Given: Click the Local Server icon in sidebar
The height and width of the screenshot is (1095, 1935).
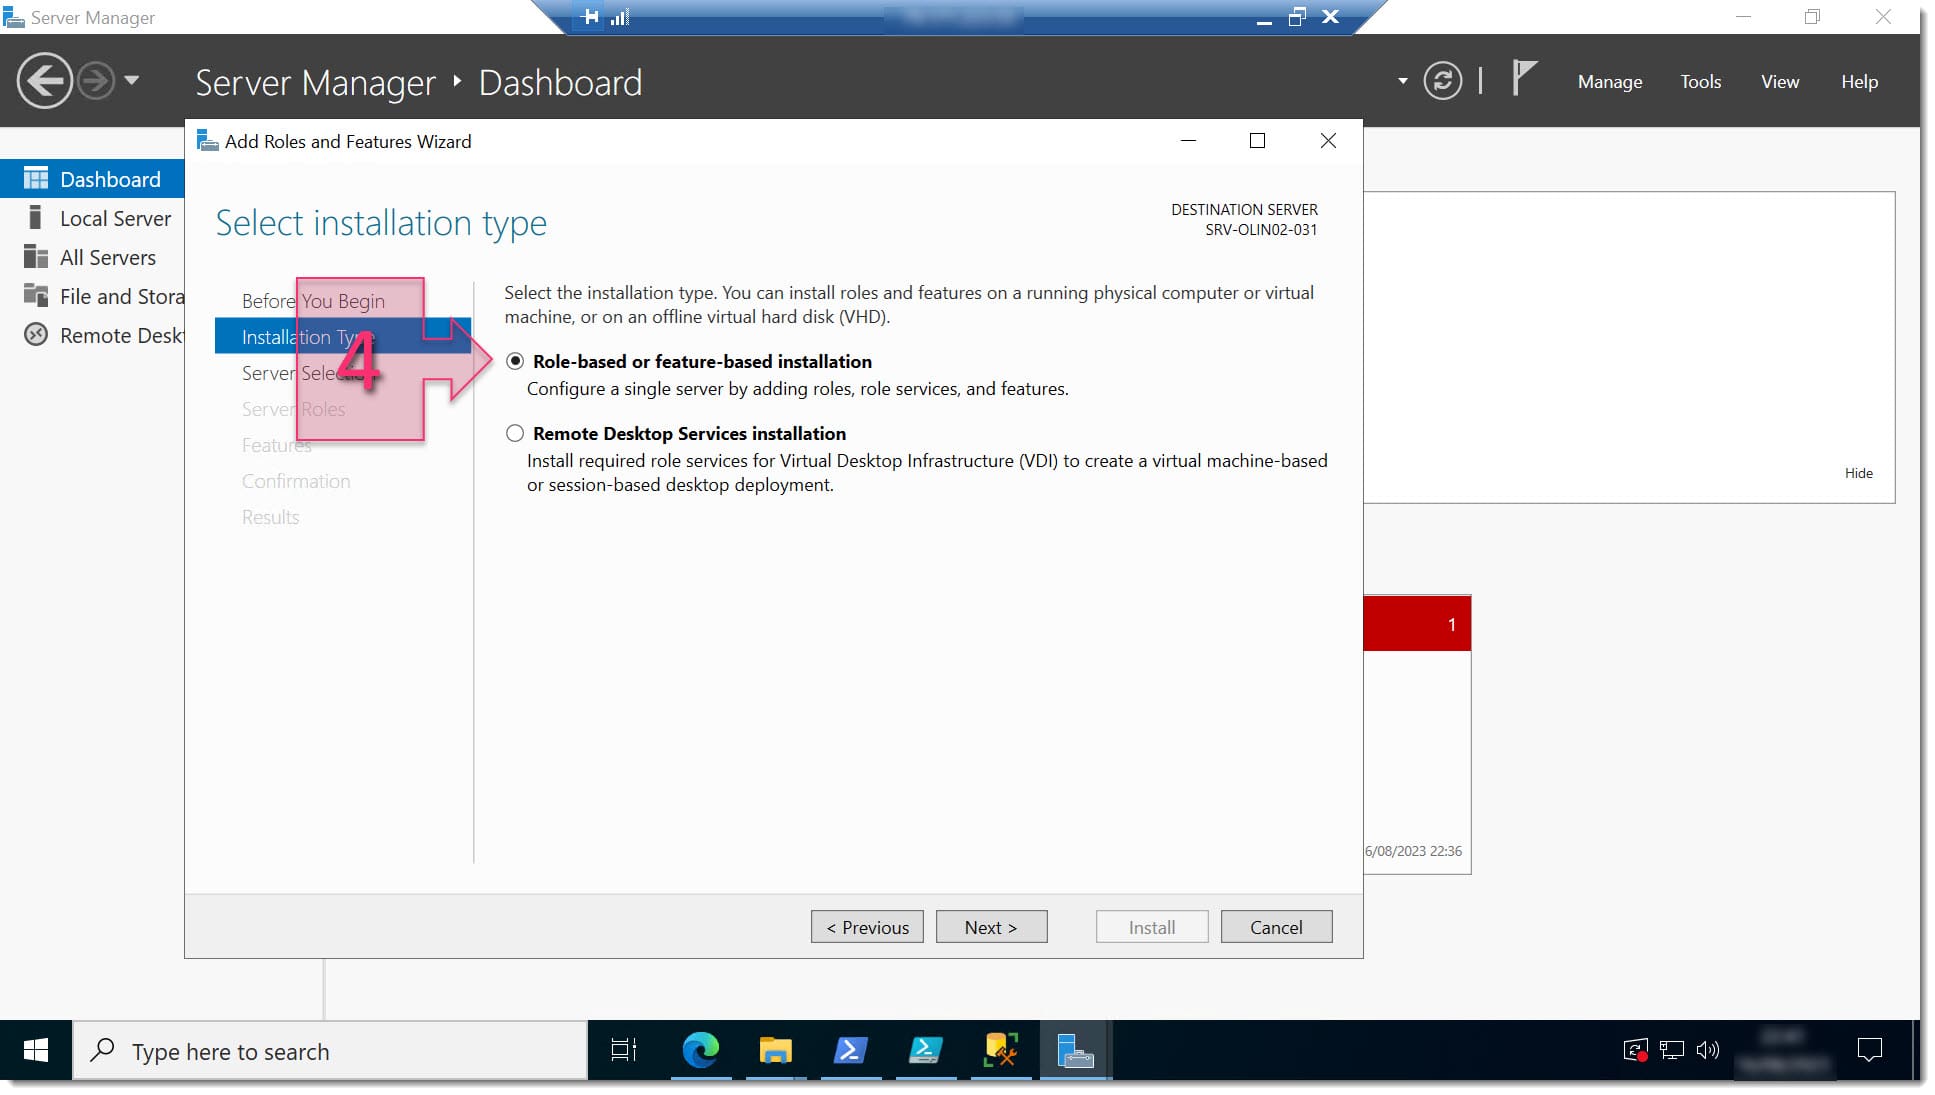Looking at the screenshot, I should (35, 218).
